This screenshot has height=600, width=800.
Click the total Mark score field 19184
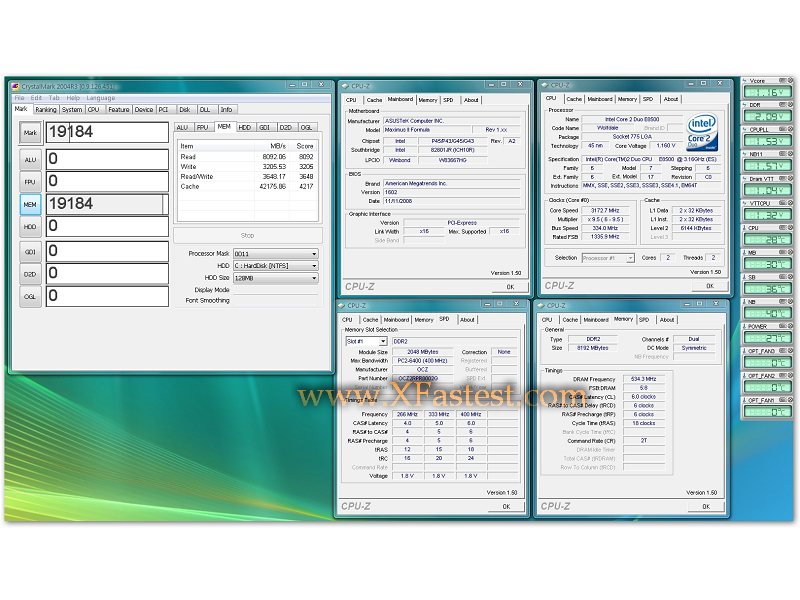(107, 132)
